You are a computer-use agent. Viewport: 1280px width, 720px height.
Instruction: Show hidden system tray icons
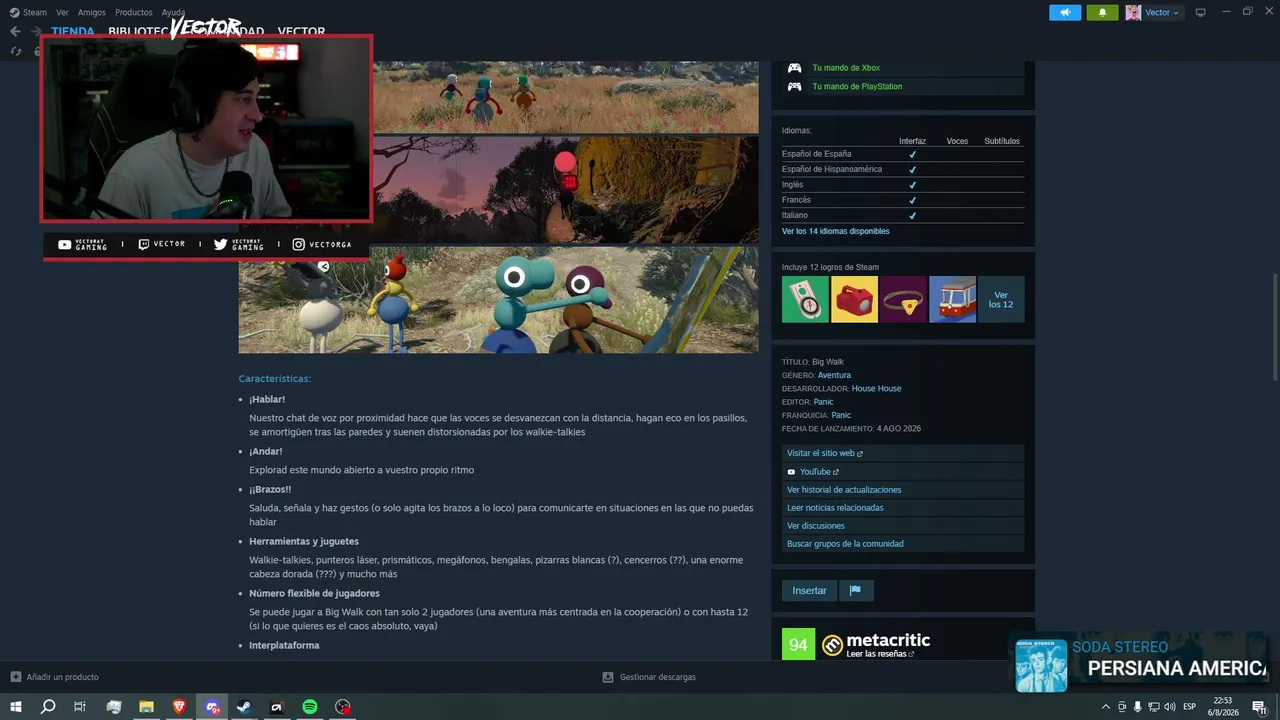1105,707
